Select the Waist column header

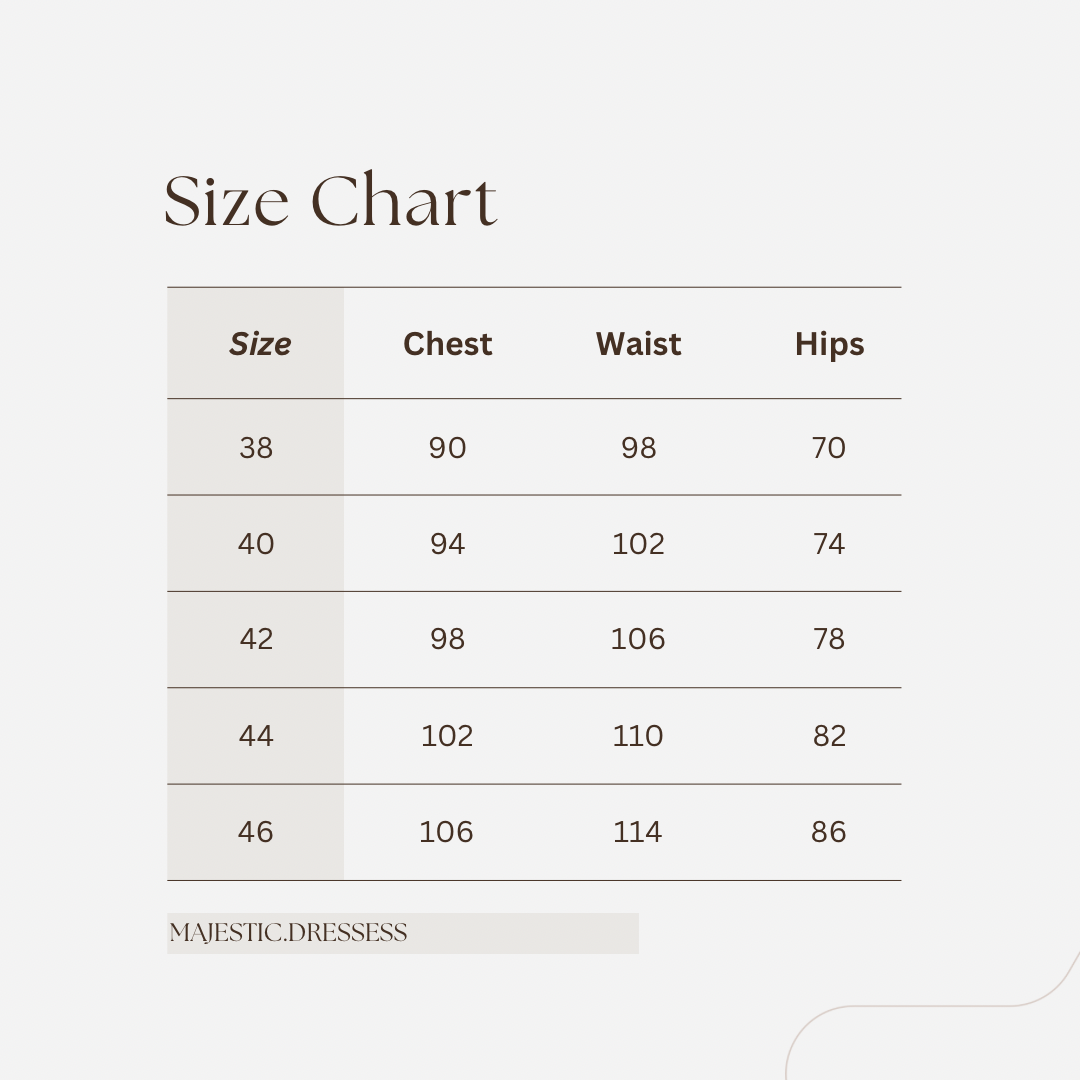click(638, 344)
